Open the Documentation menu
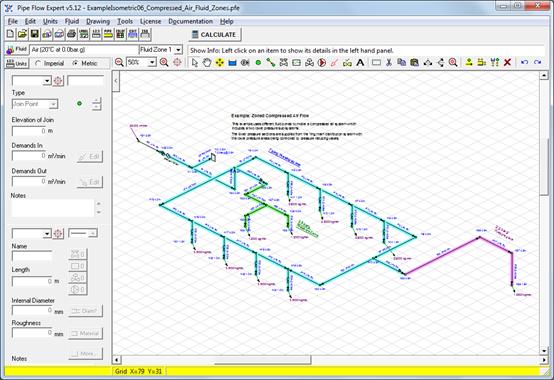Screen dimensions: 554x380 coord(190,22)
